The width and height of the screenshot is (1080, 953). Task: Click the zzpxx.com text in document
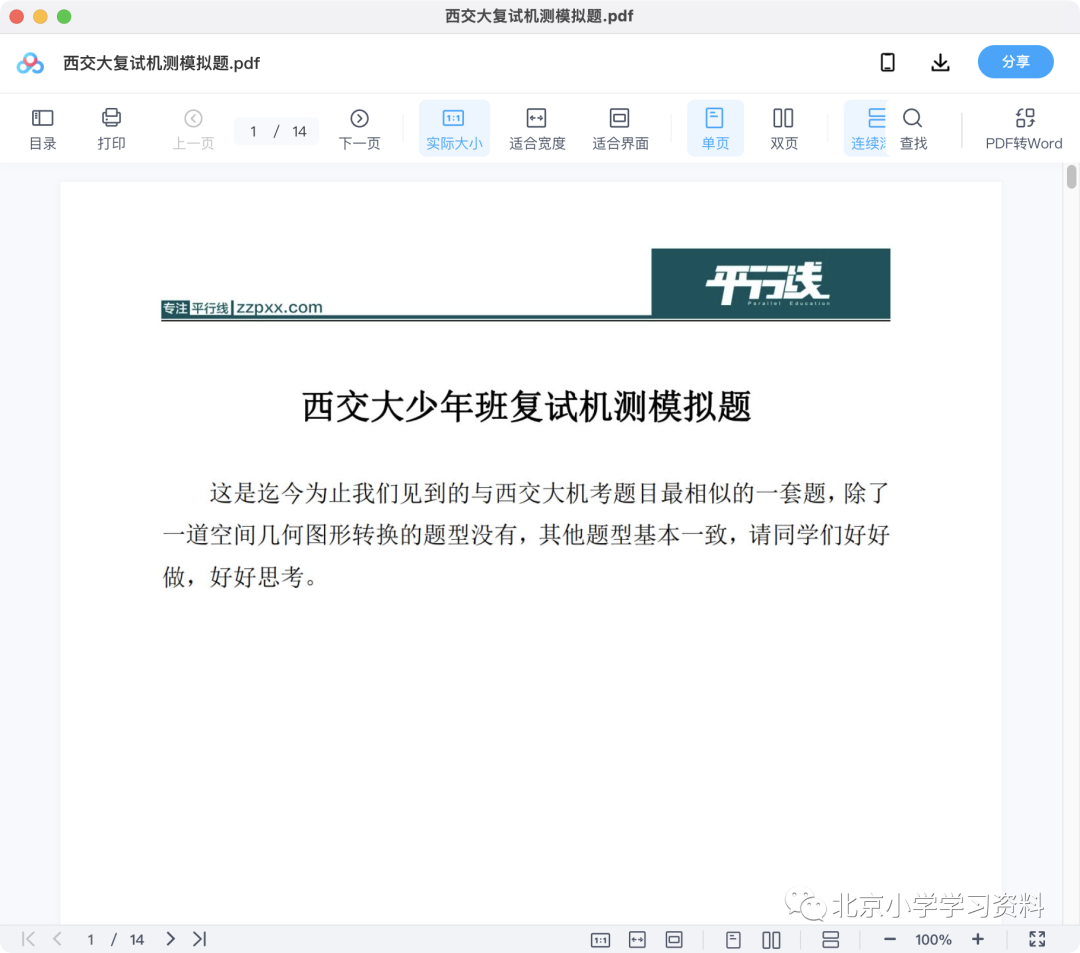279,307
